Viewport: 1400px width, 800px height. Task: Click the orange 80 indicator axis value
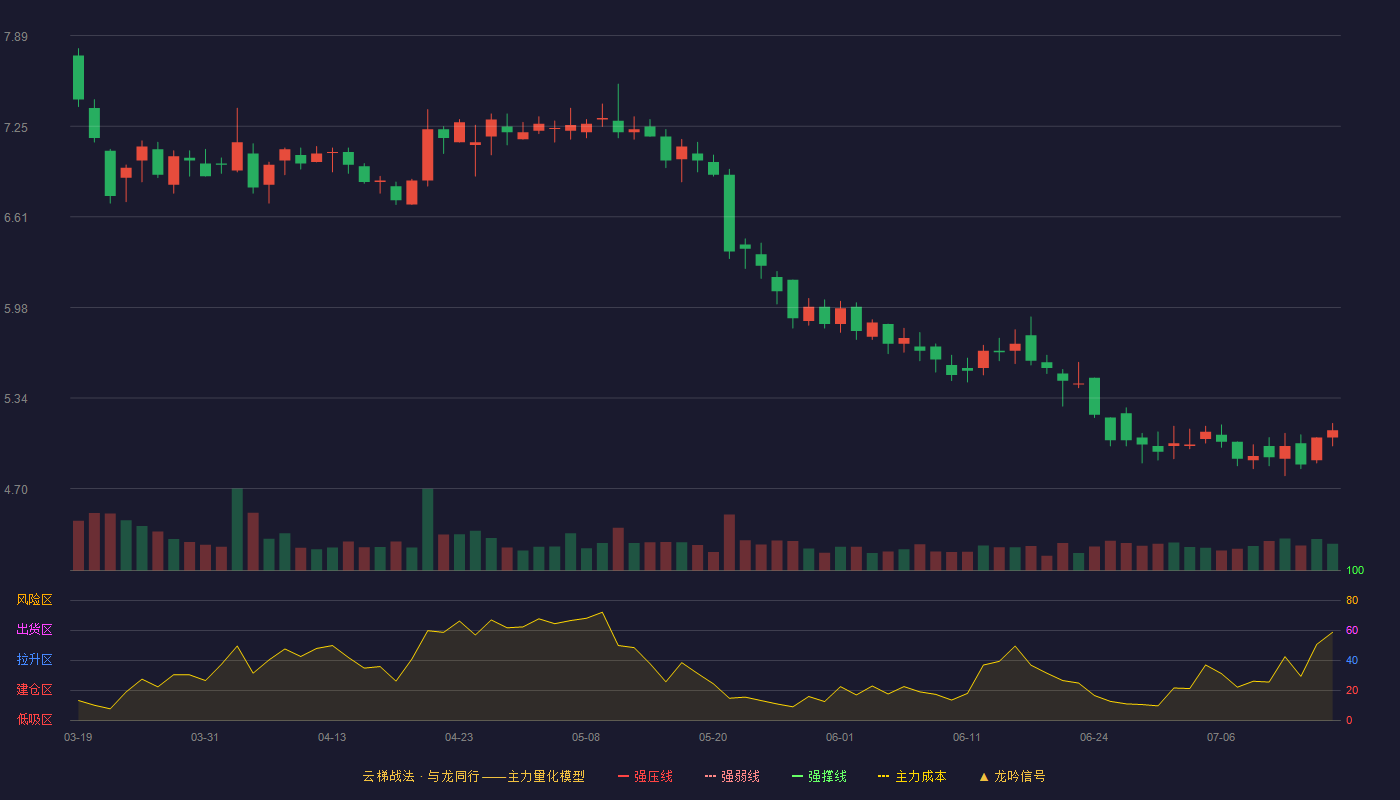coord(1352,600)
